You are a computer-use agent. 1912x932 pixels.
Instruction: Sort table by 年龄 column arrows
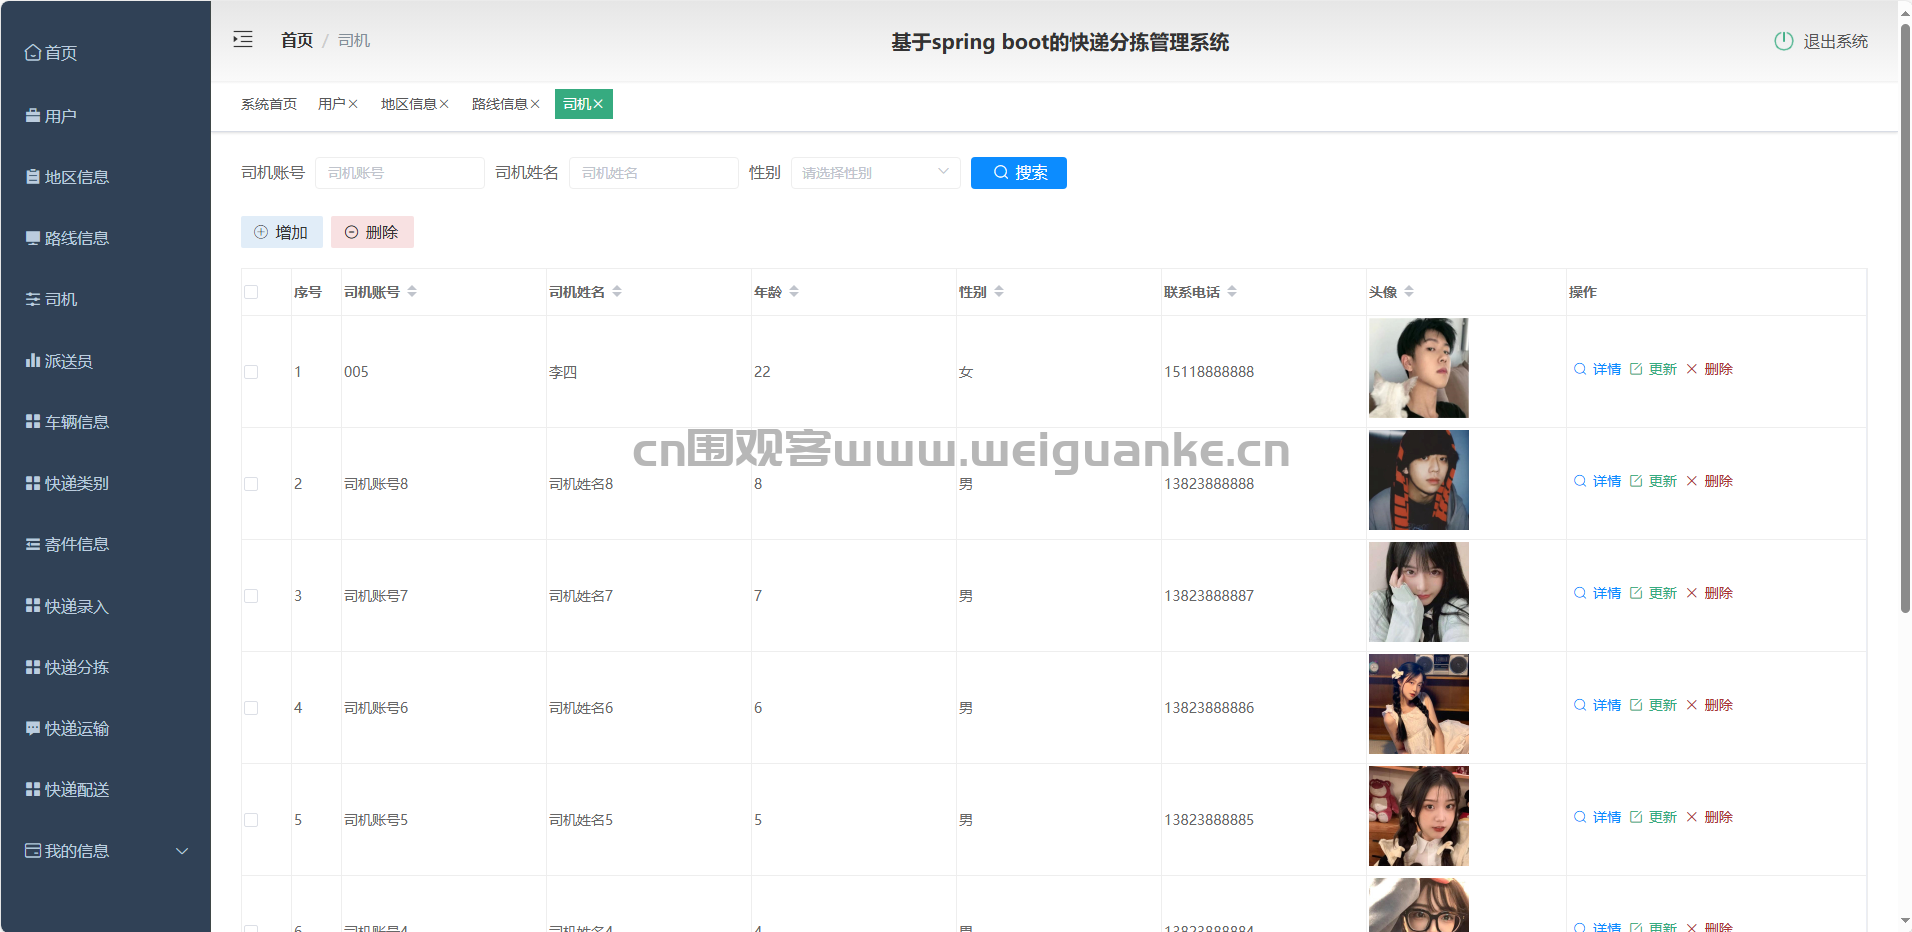[x=794, y=292]
